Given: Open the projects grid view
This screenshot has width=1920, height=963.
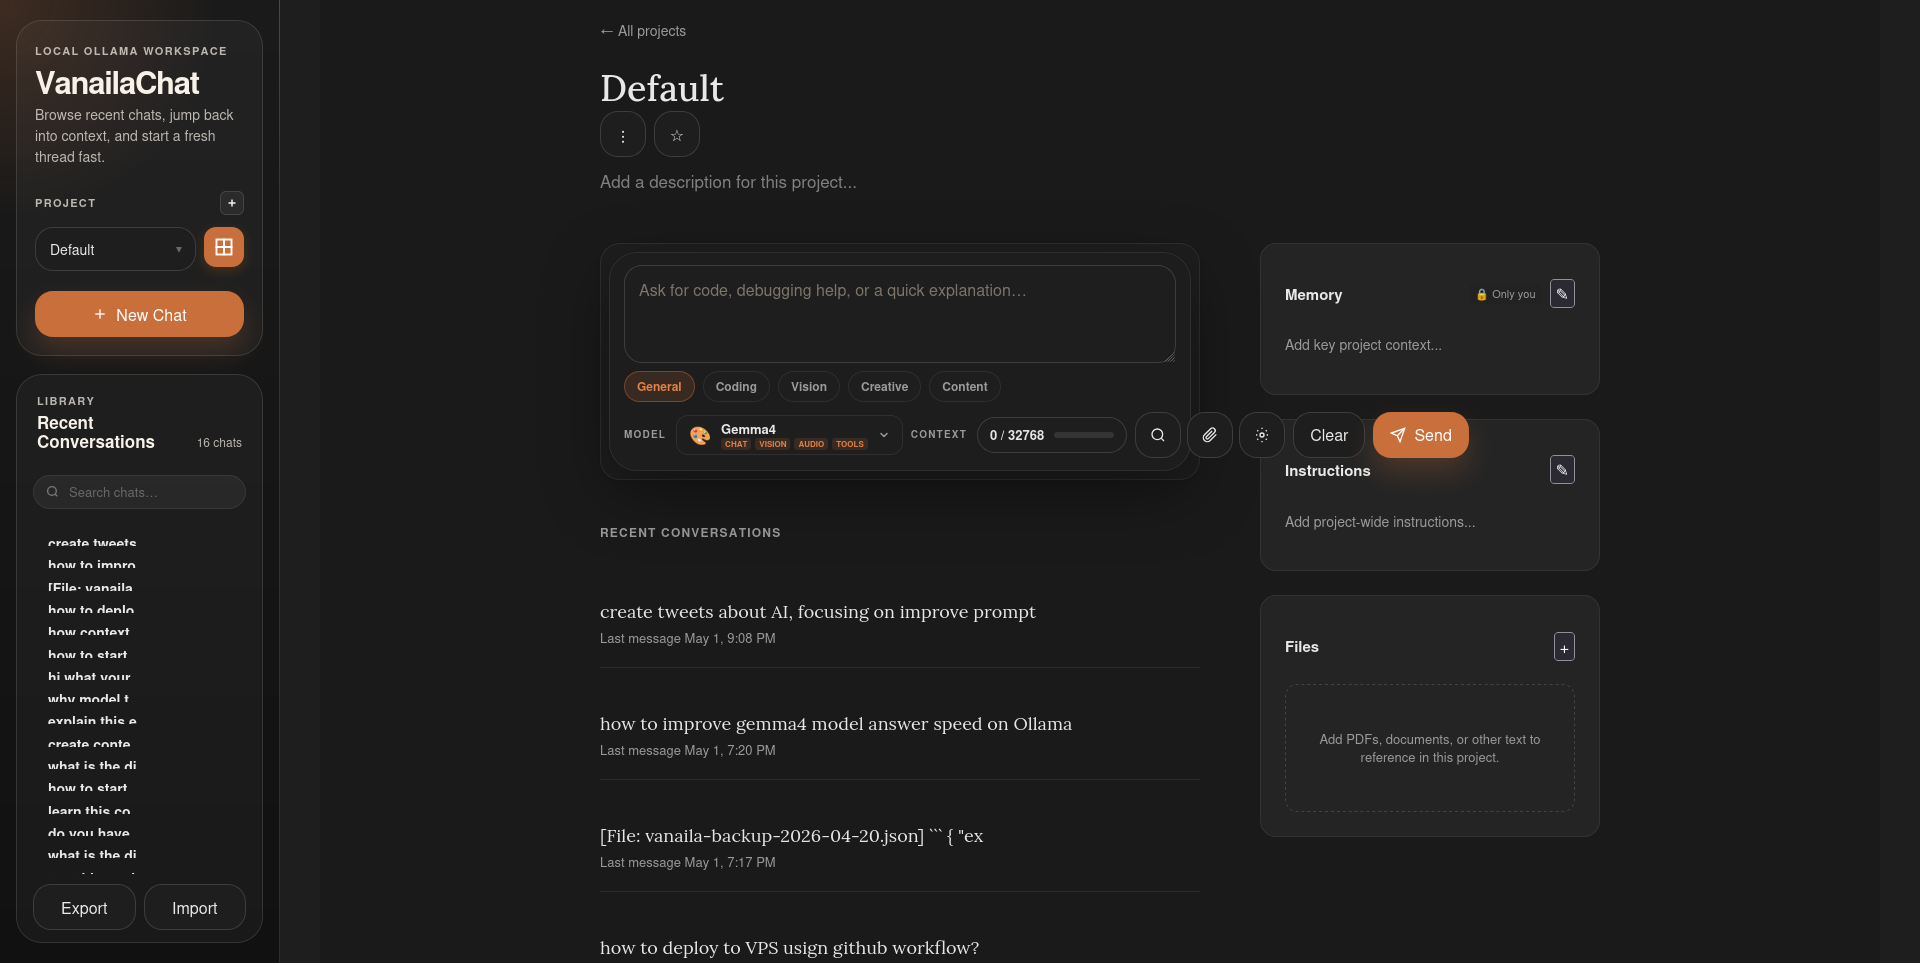Looking at the screenshot, I should pyautogui.click(x=224, y=247).
